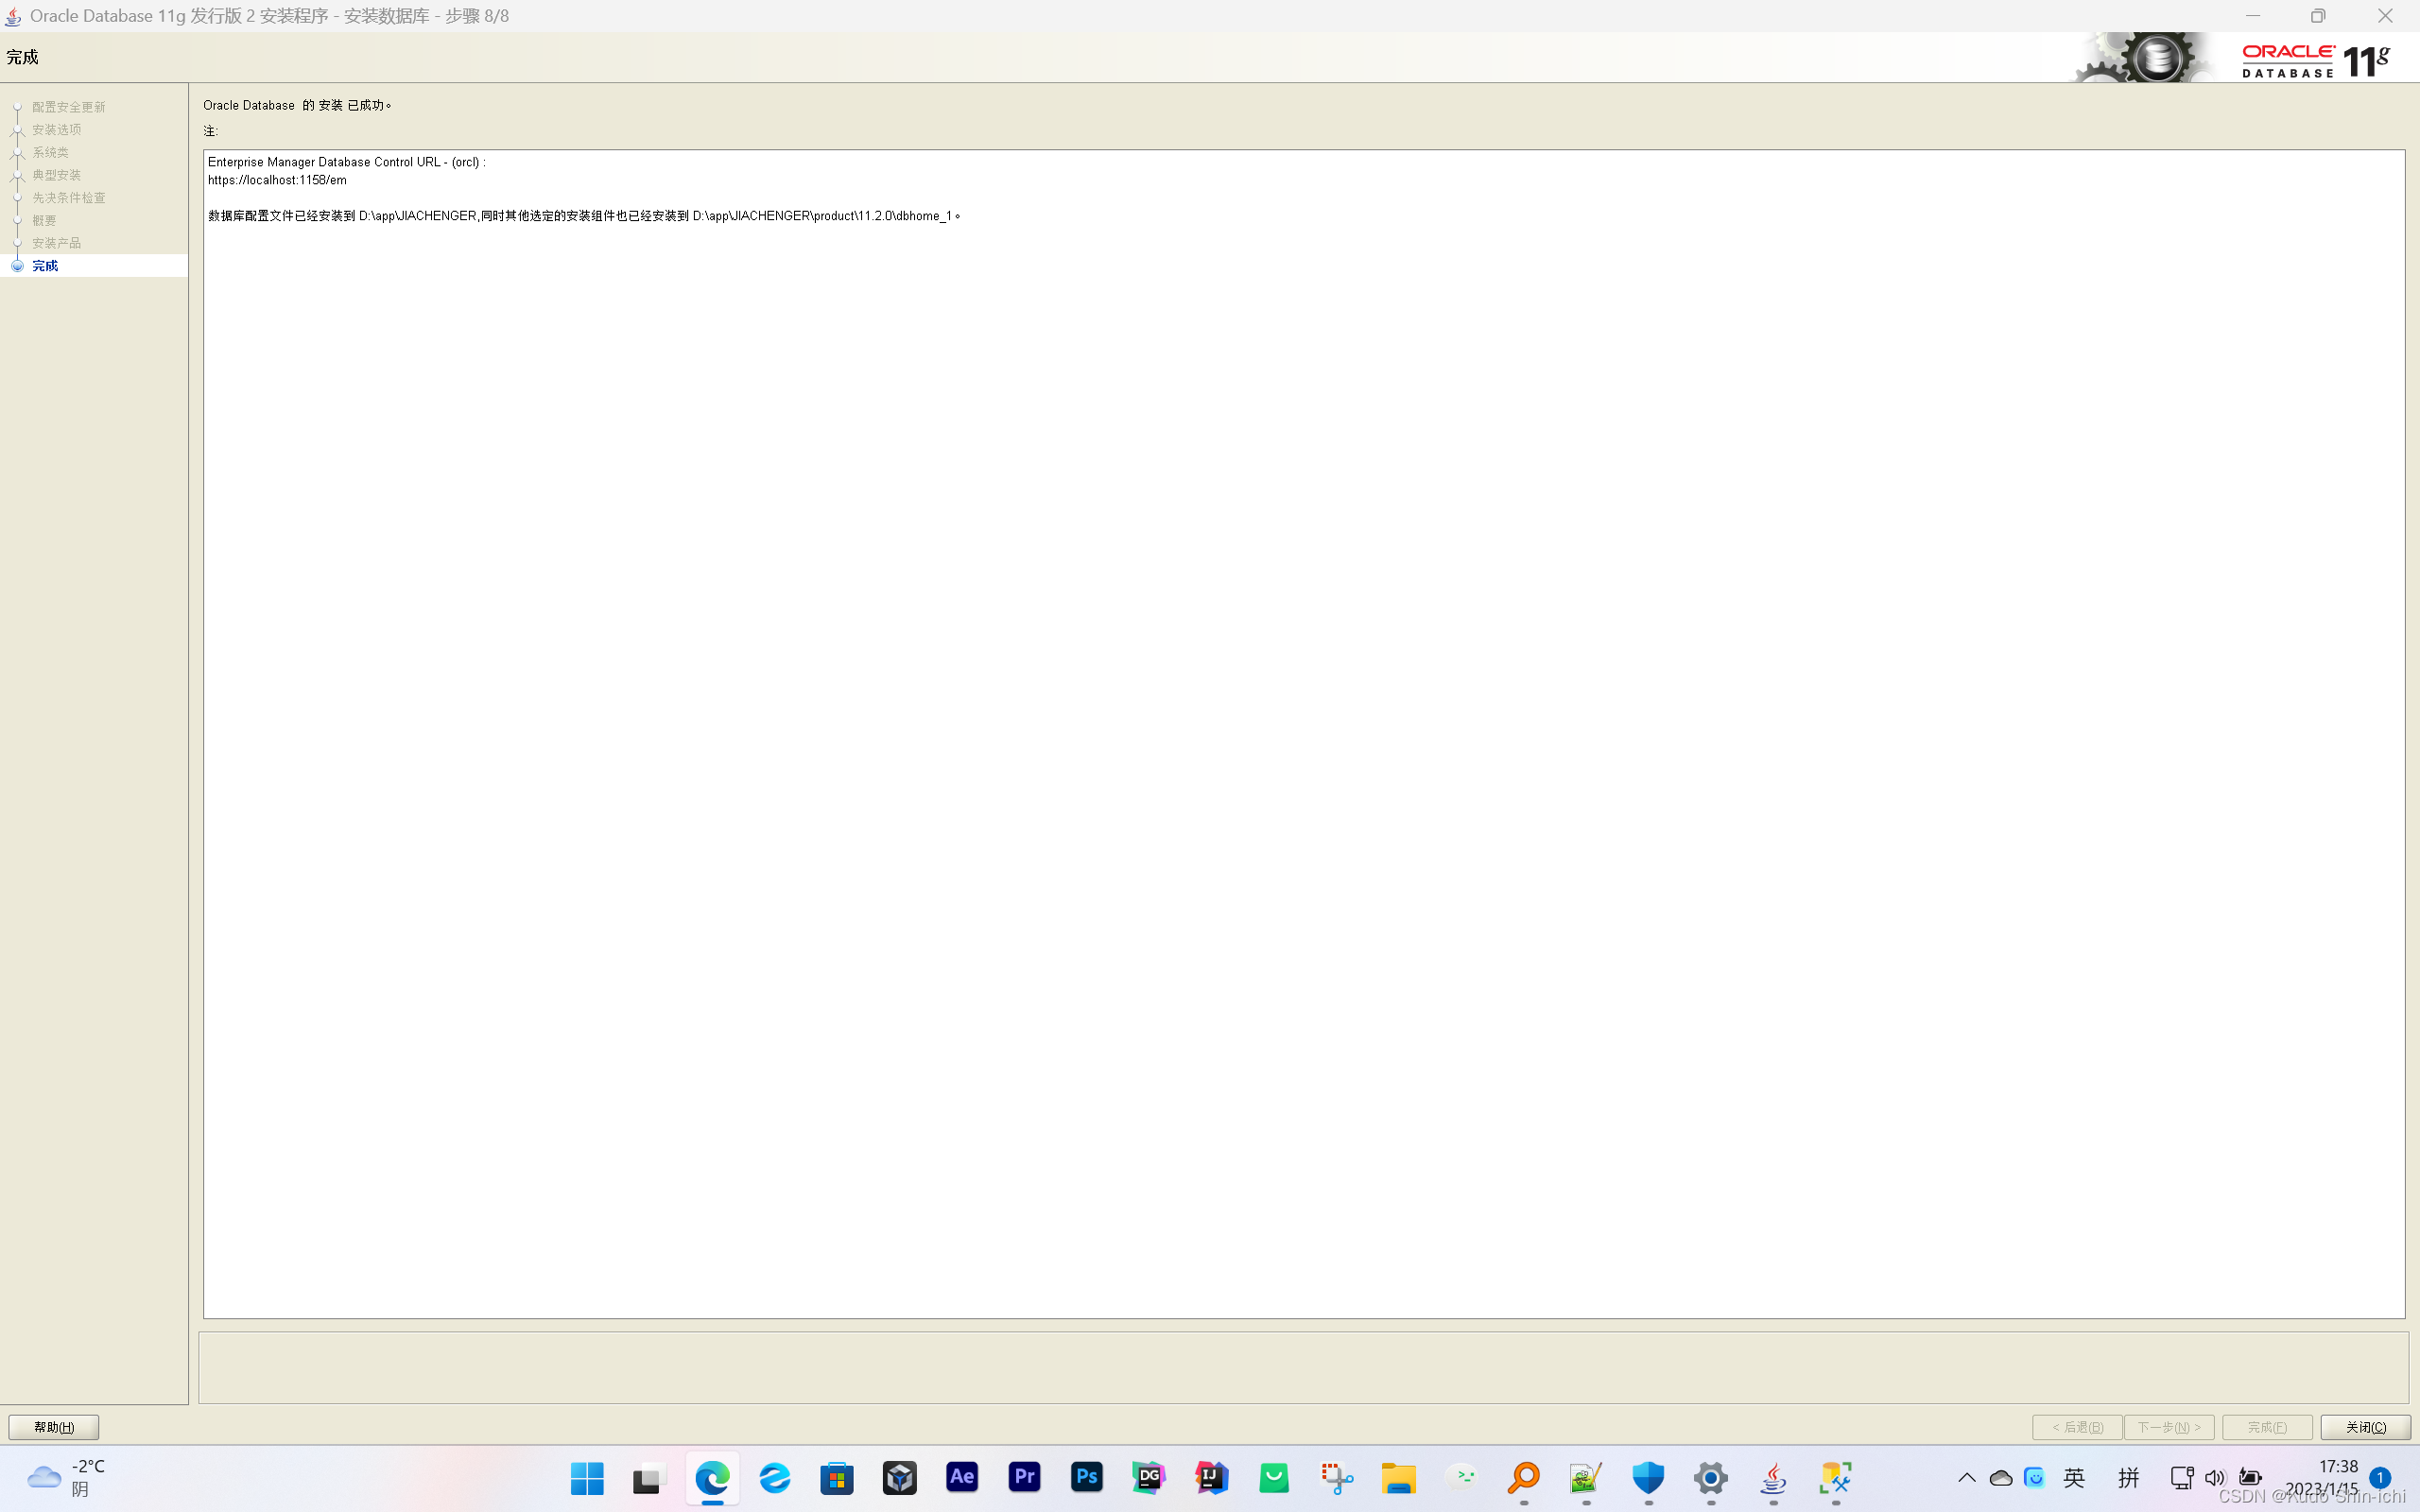The width and height of the screenshot is (2420, 1512).
Task: Select the 概要 step
Action: [x=44, y=220]
